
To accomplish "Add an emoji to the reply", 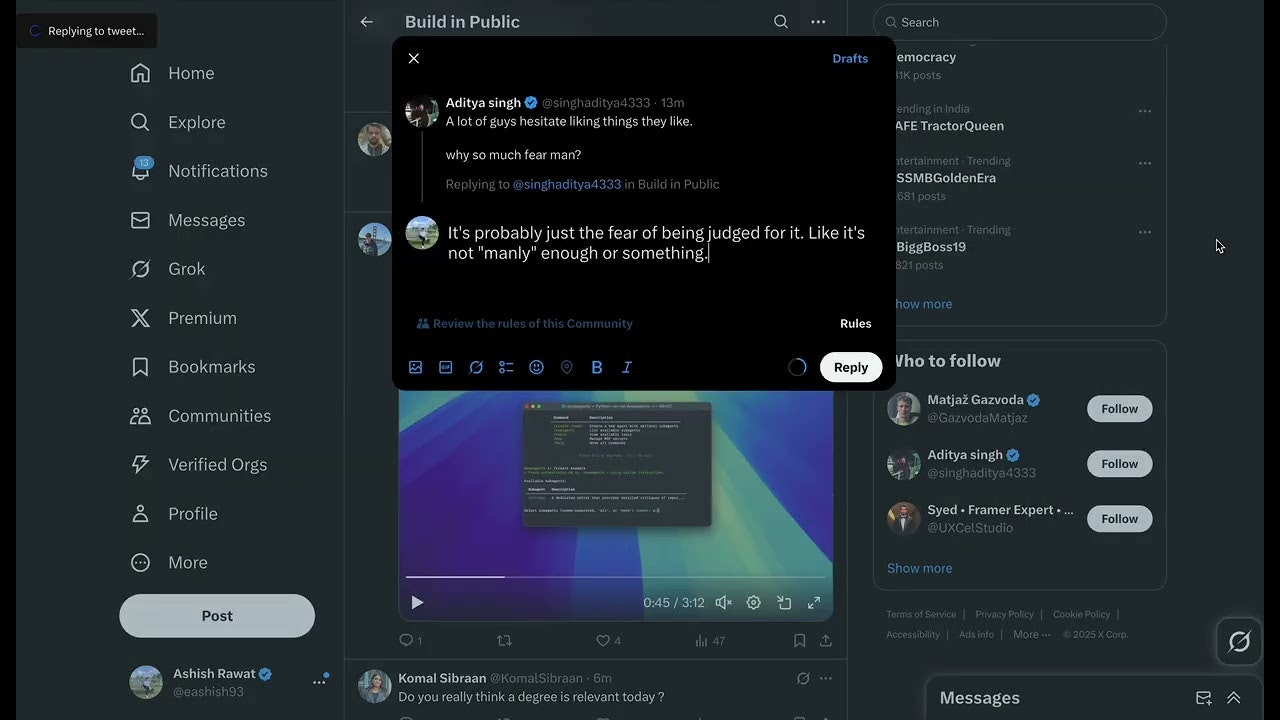I will 536,367.
